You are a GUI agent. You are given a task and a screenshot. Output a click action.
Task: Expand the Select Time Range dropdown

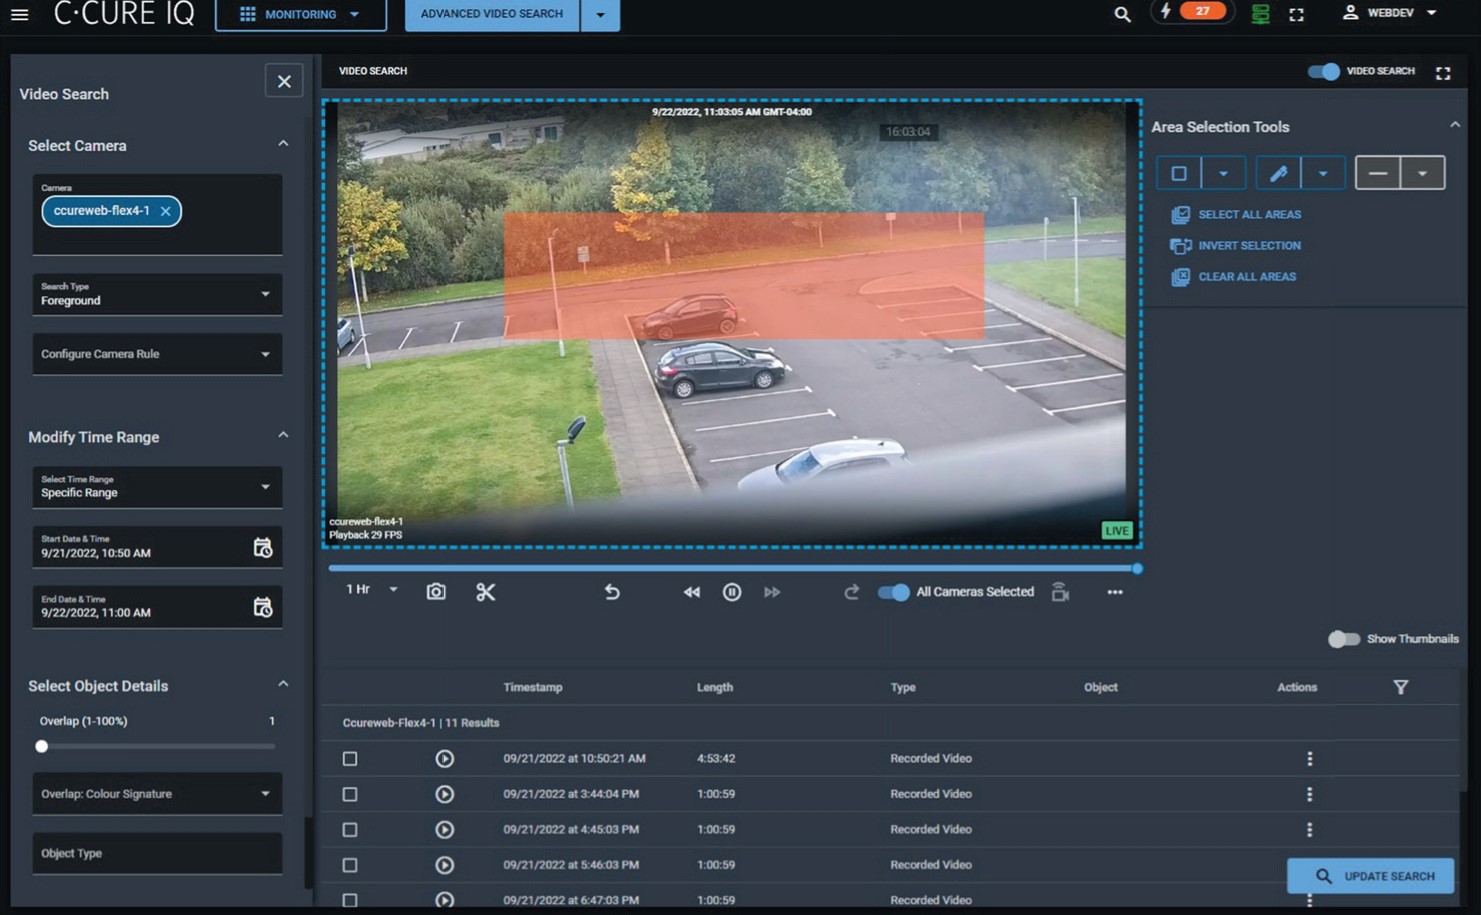click(157, 487)
